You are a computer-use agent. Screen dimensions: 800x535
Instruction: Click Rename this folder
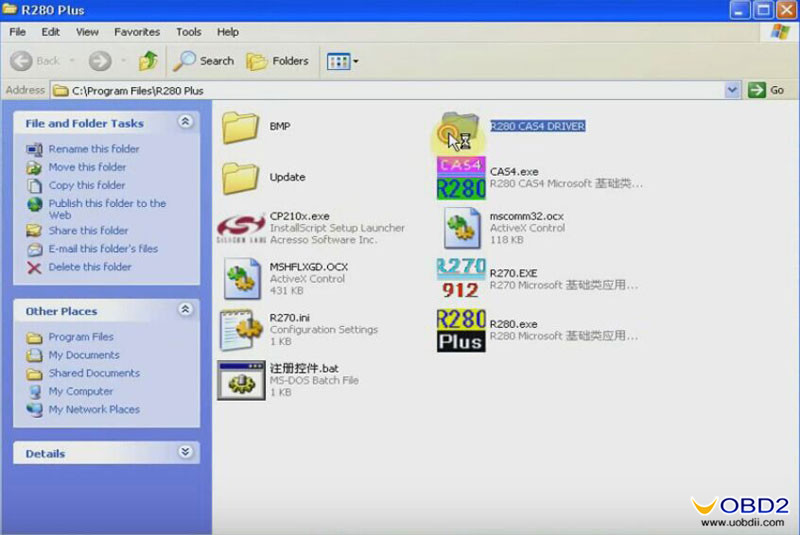[x=94, y=149]
